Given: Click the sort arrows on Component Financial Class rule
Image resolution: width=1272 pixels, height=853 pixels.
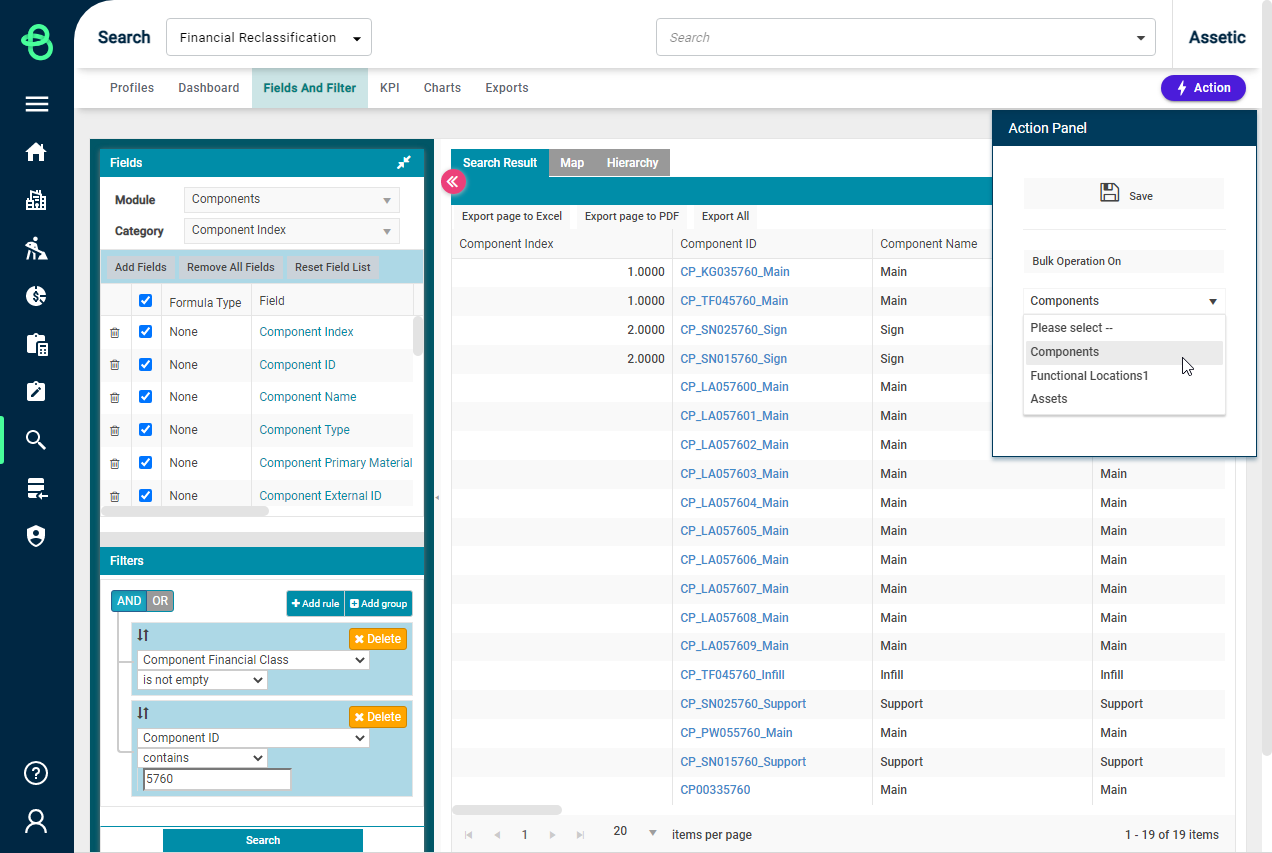Looking at the screenshot, I should click(x=143, y=635).
